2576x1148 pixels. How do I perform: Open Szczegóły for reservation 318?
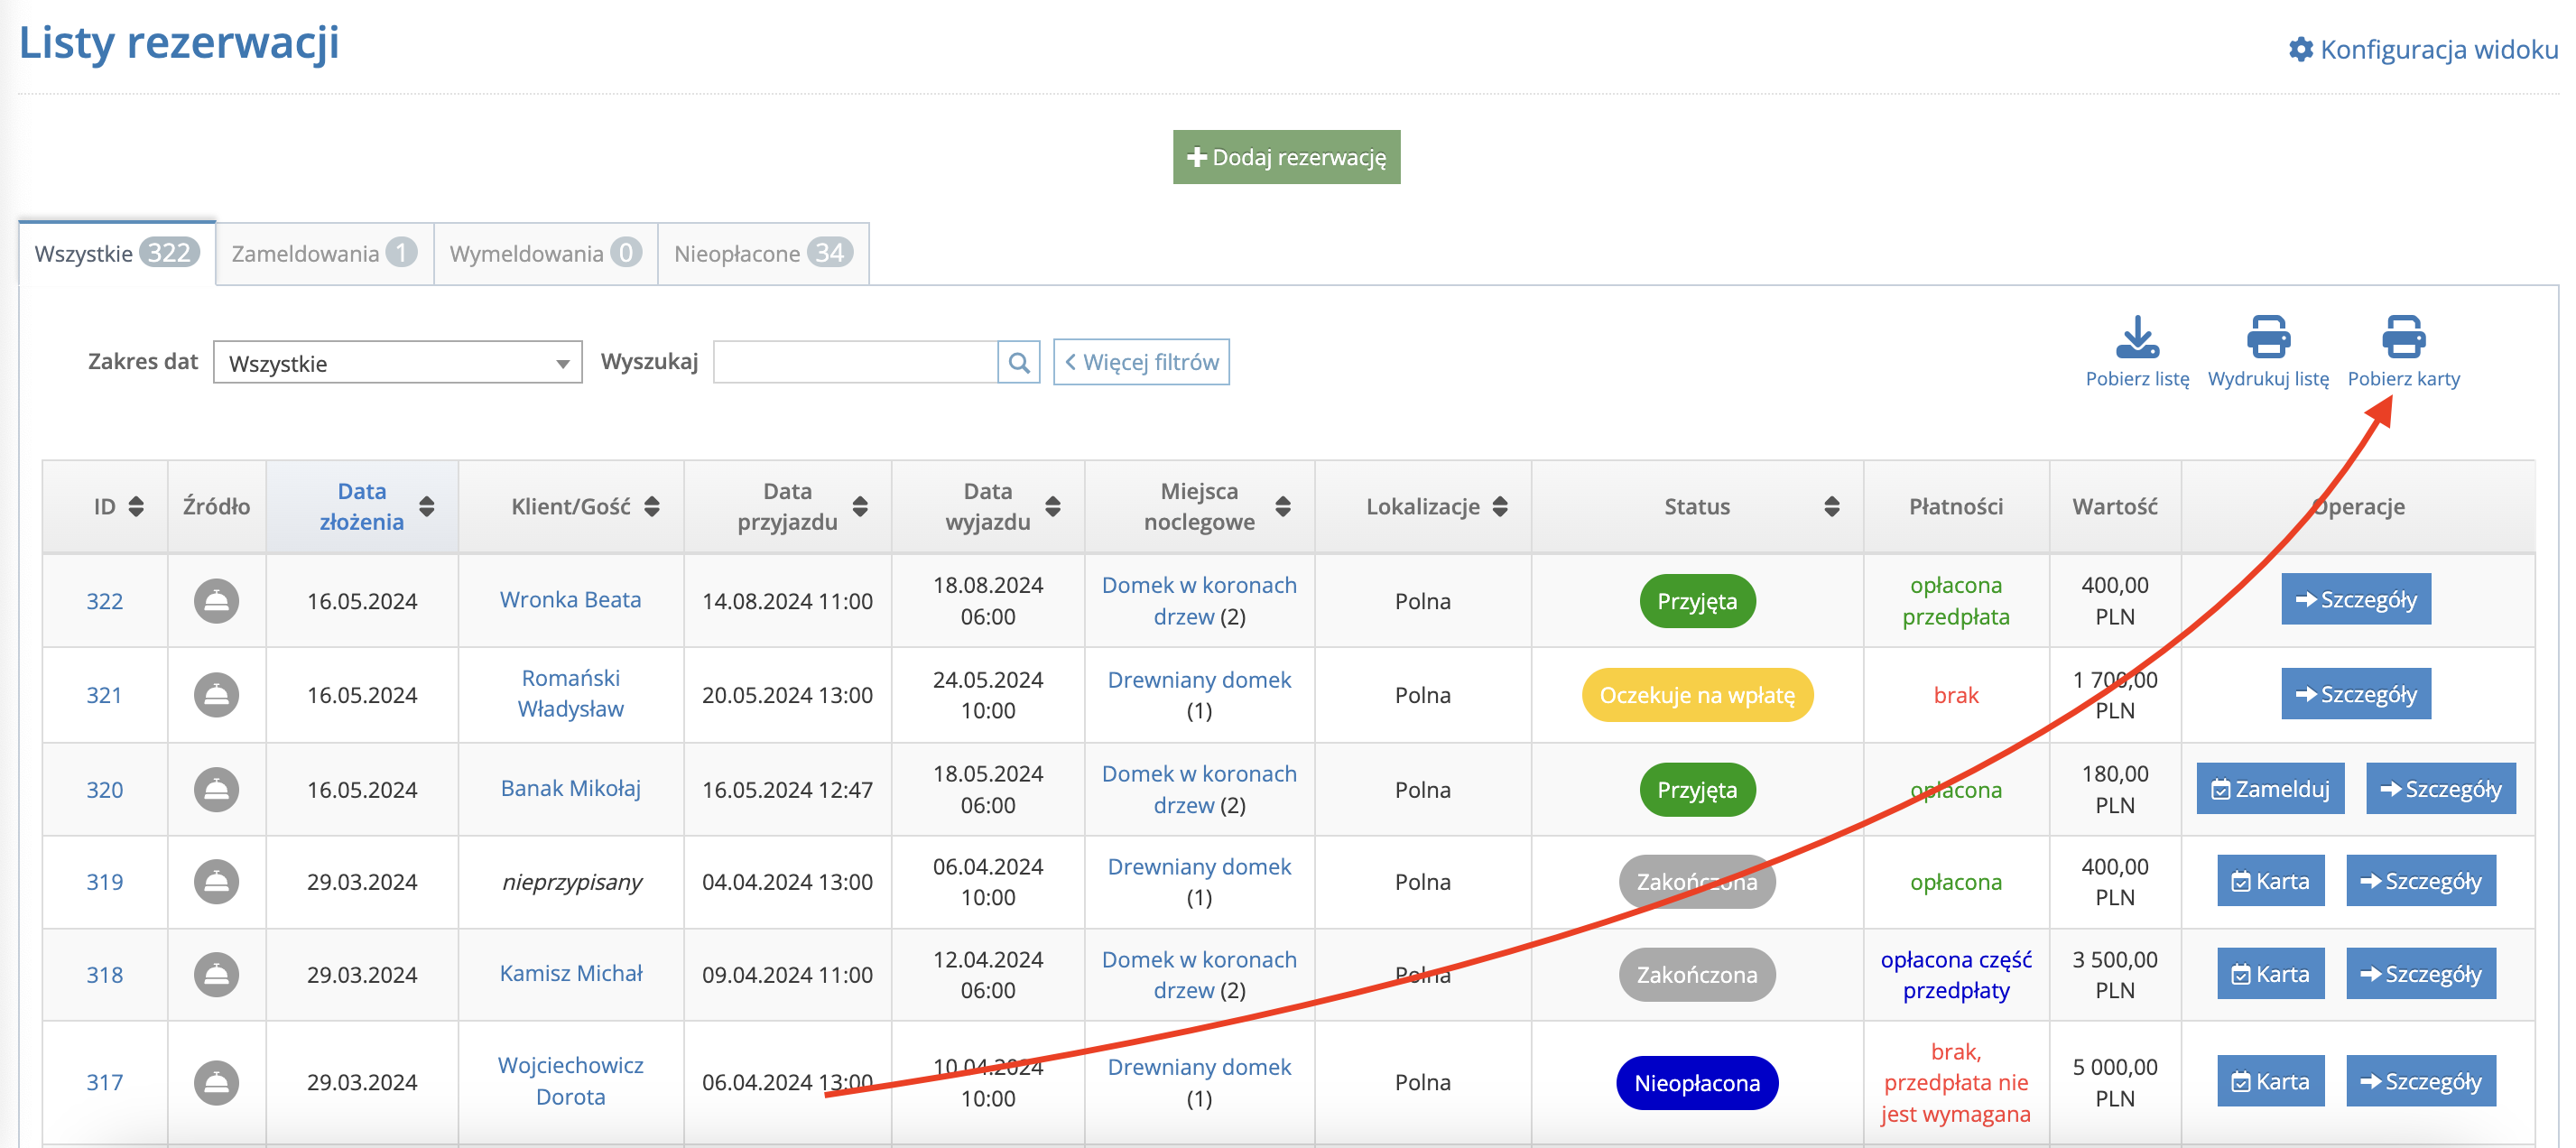pyautogui.click(x=2421, y=974)
